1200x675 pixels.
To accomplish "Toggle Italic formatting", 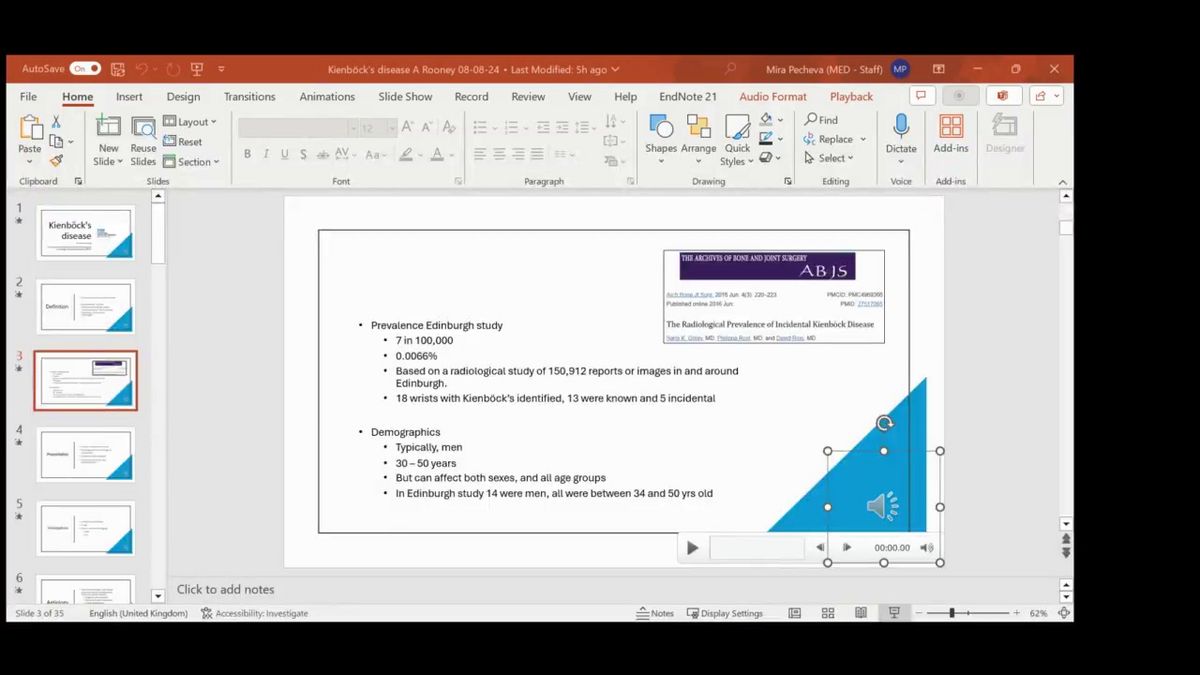I will coord(266,154).
